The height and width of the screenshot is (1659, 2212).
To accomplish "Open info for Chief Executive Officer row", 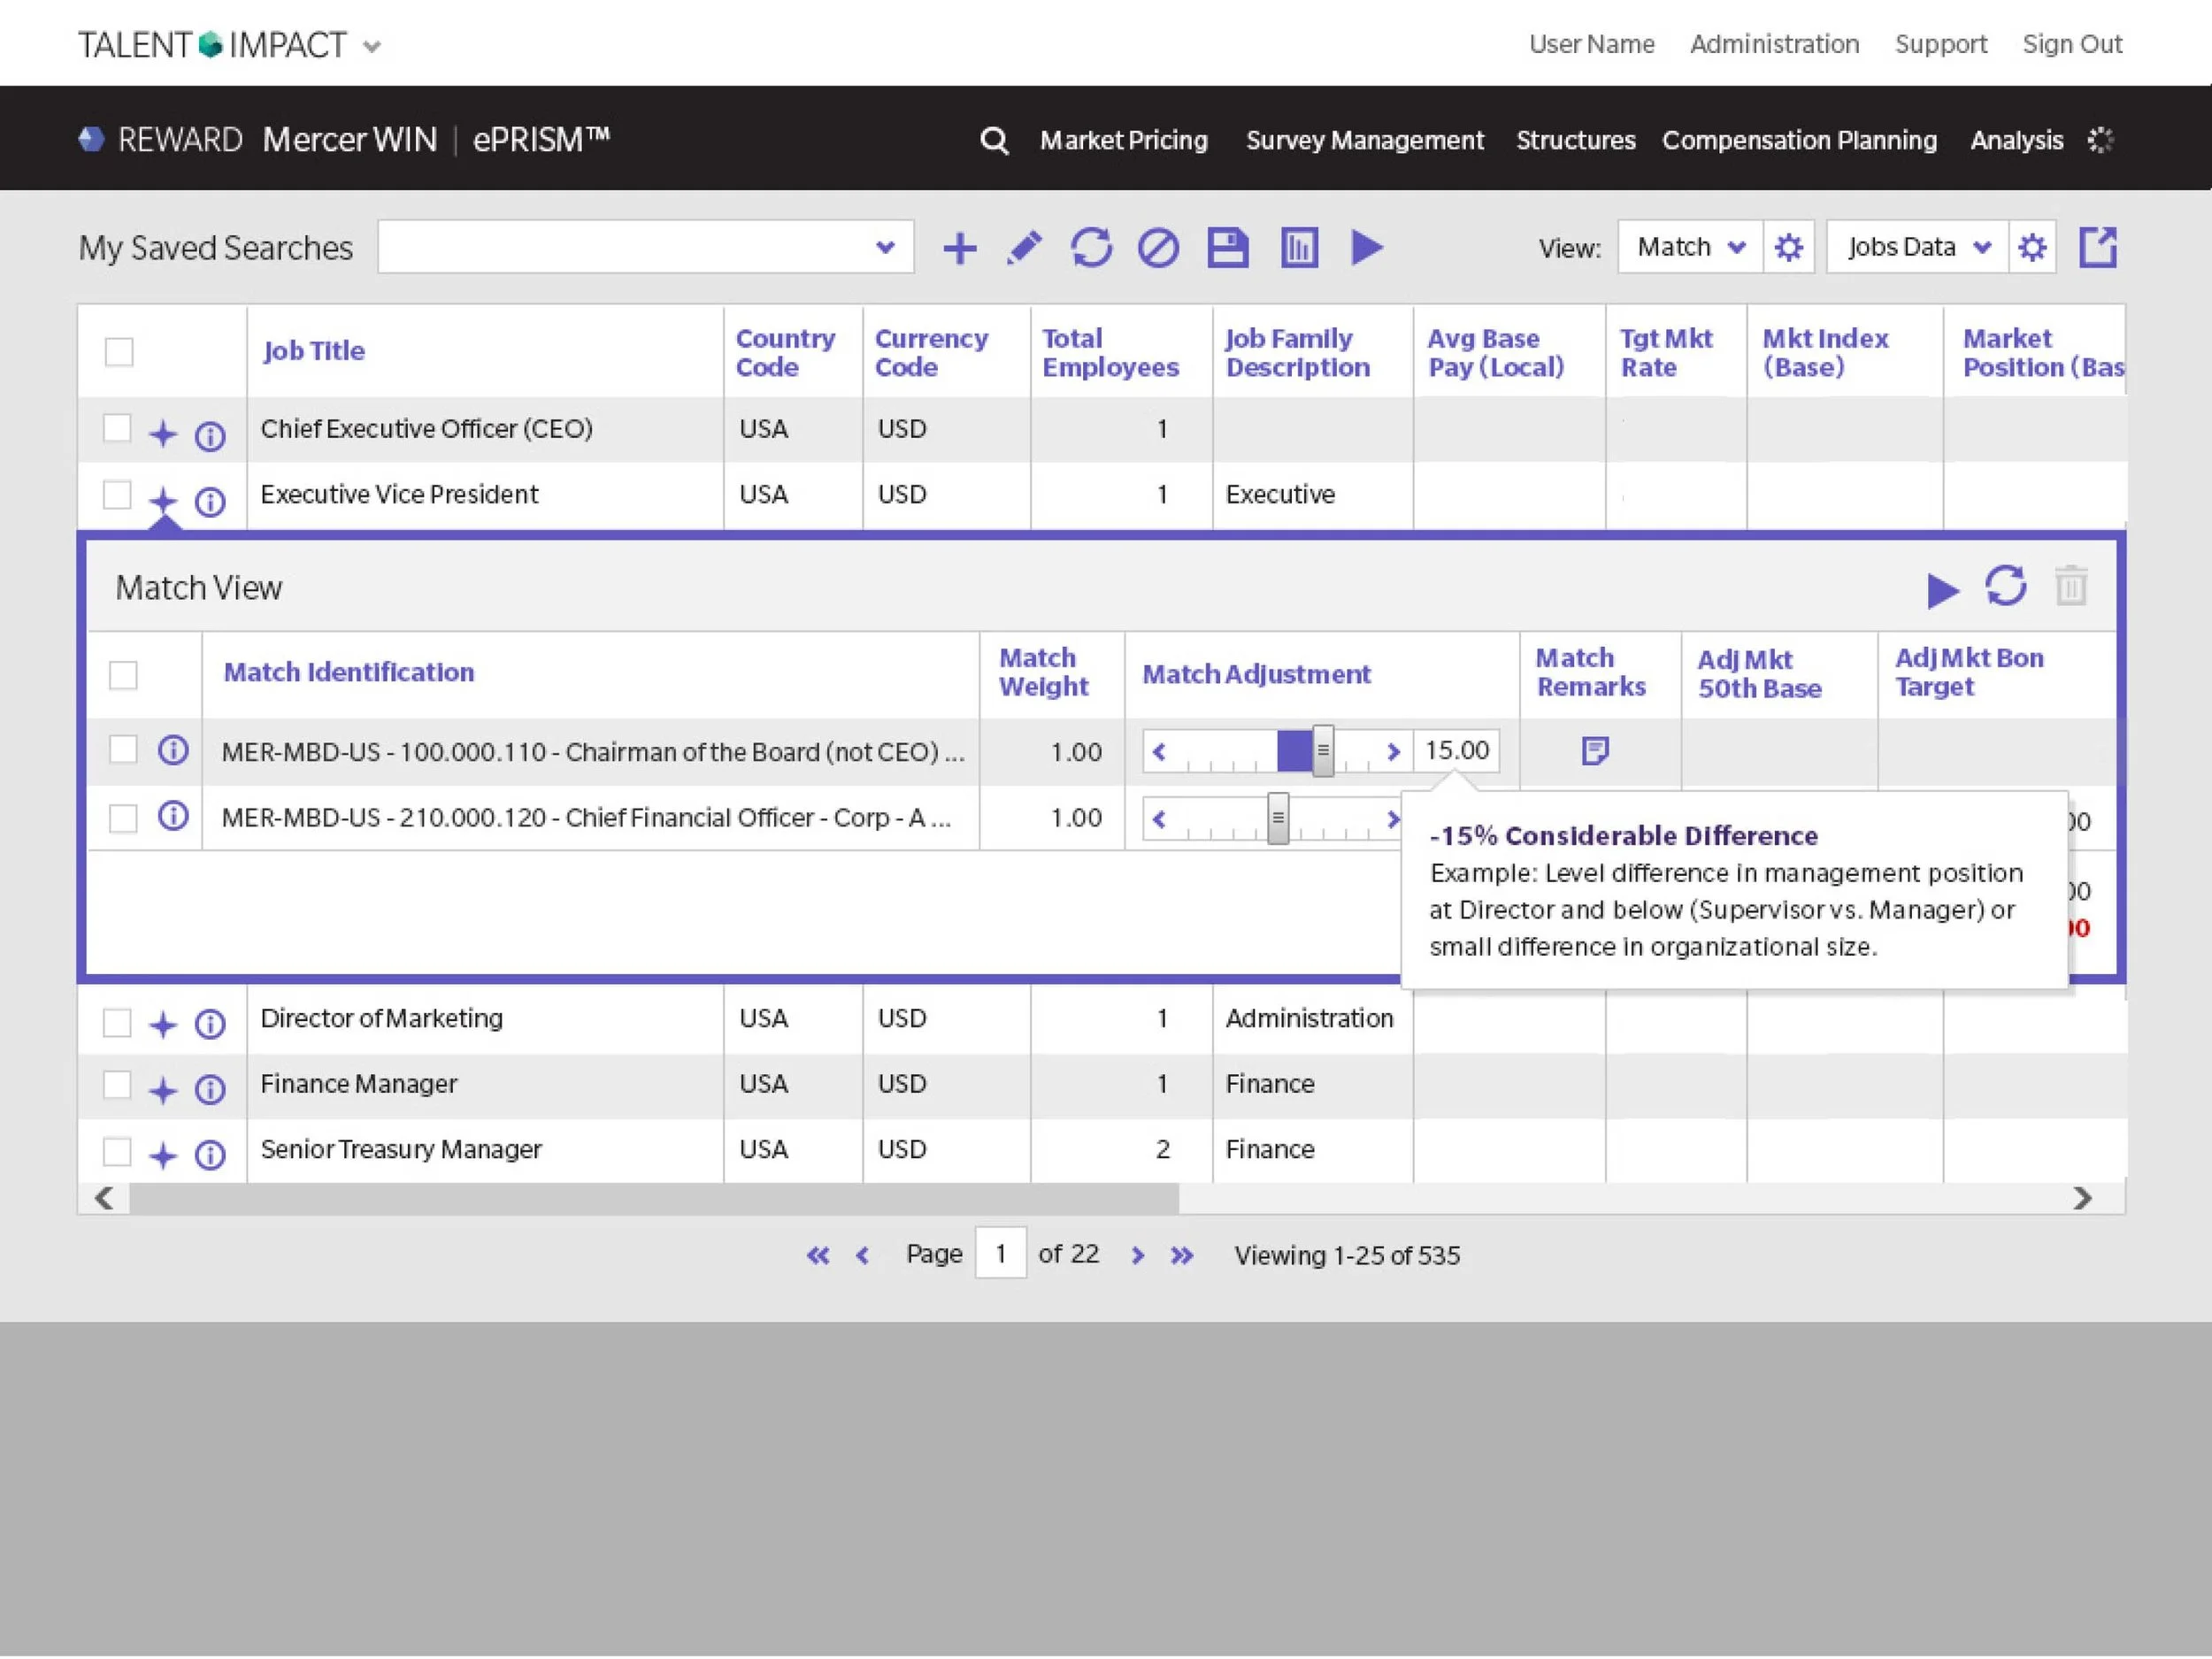I will [x=210, y=436].
